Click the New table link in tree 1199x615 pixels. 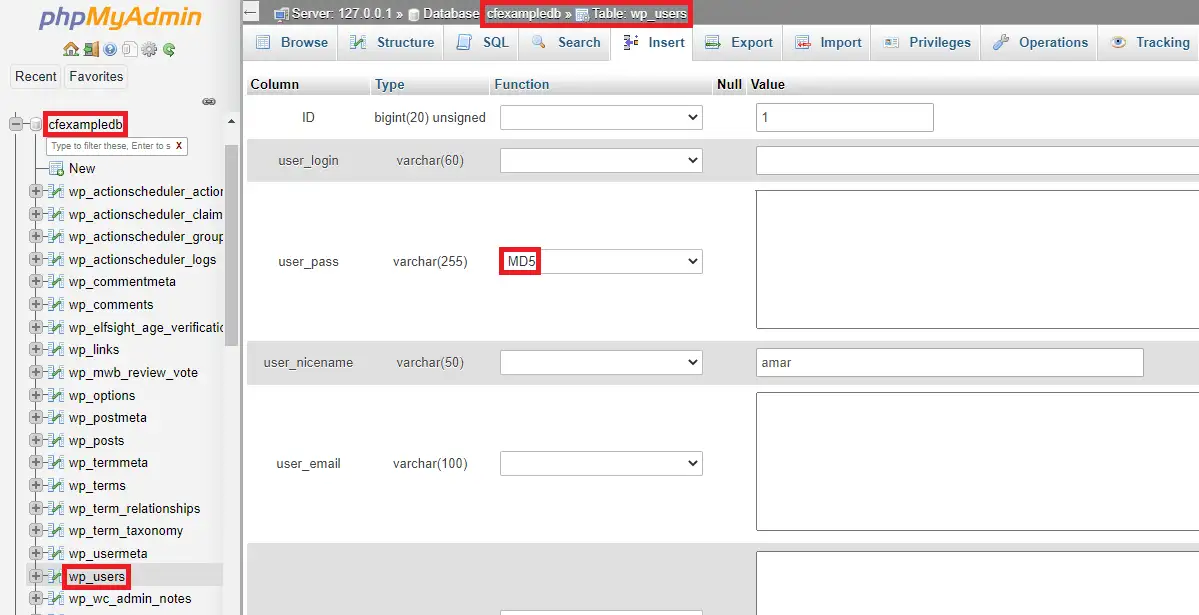[82, 168]
